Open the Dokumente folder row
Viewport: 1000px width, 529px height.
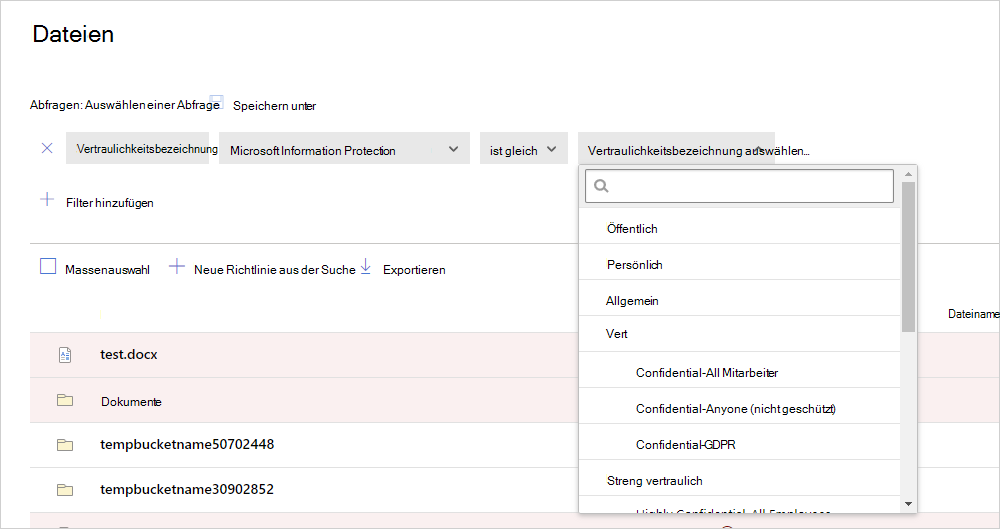tap(131, 401)
